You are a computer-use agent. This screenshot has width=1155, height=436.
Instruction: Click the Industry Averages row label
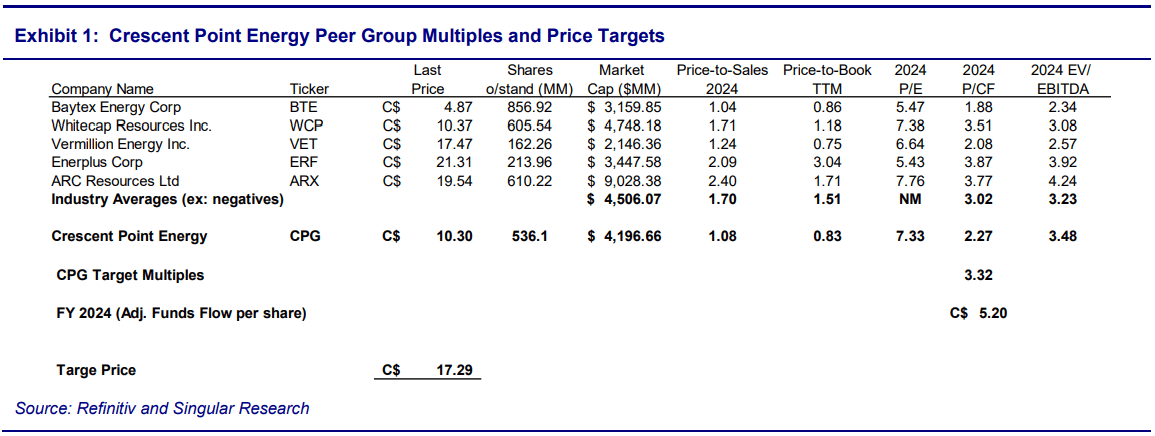point(167,199)
